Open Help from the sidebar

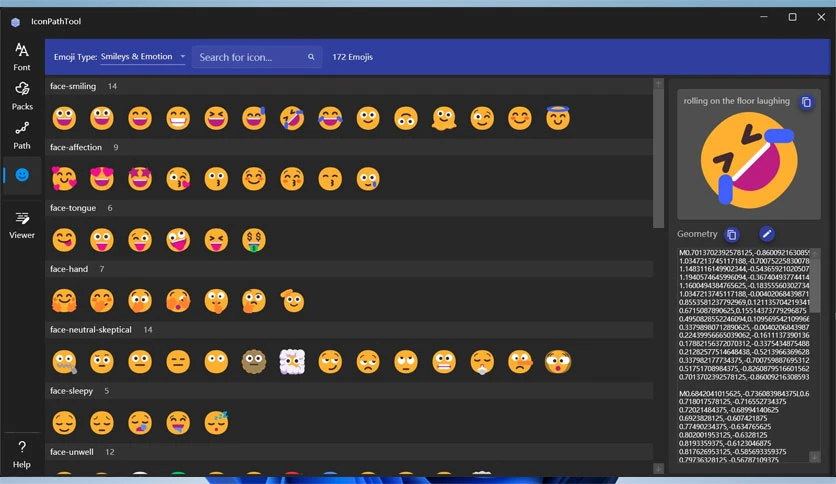[x=22, y=454]
